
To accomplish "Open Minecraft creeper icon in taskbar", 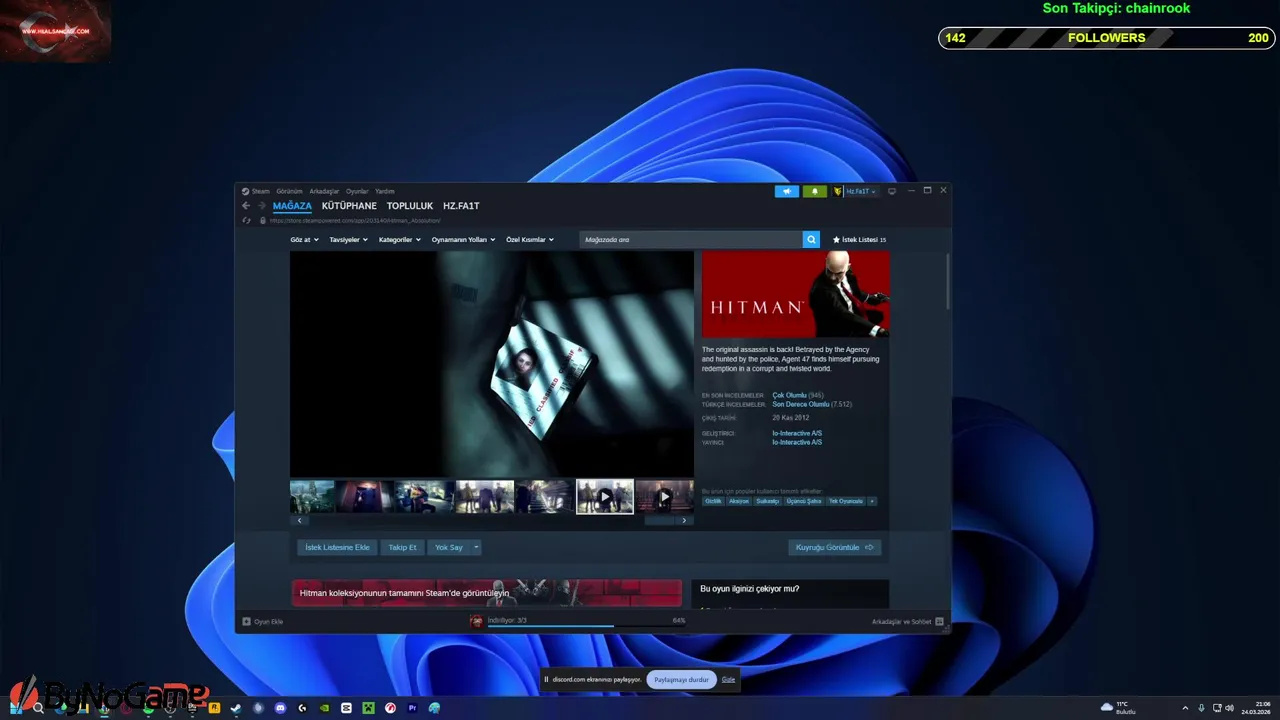I will pyautogui.click(x=368, y=708).
